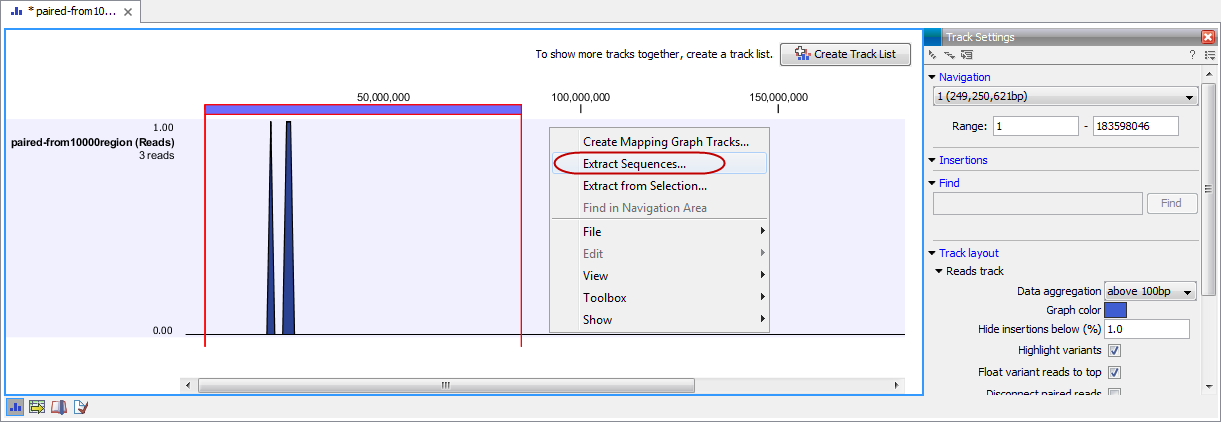Click the horizontal scrollbar thumb
Screen dimensions: 1221x422
tap(446, 385)
